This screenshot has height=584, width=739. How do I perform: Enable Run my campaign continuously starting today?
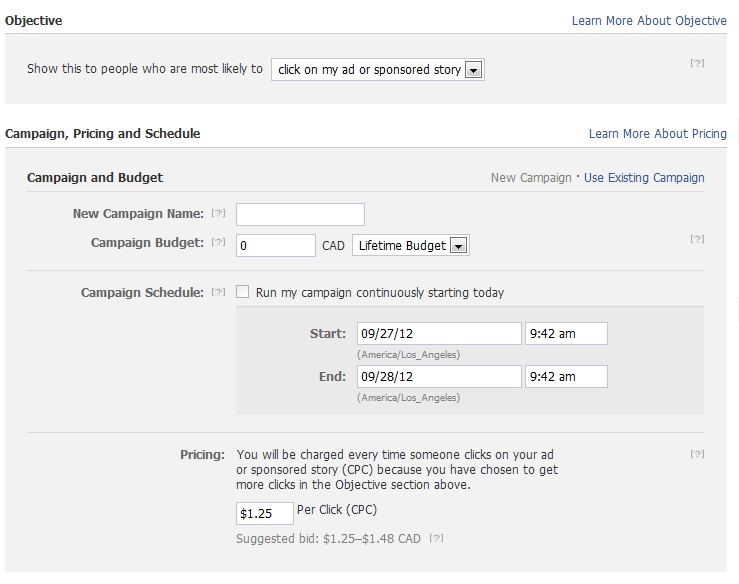click(x=243, y=292)
